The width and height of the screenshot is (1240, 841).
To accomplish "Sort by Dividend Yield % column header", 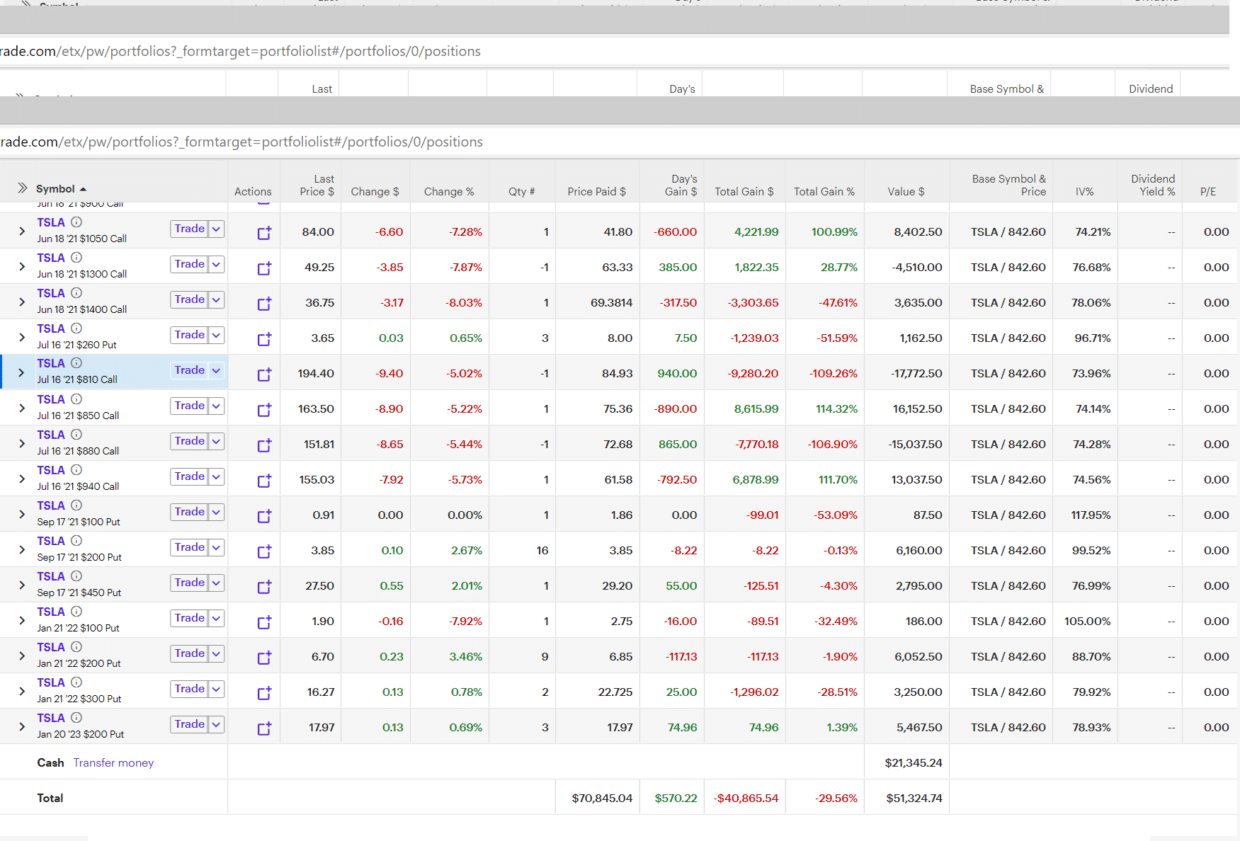I will click(1153, 185).
